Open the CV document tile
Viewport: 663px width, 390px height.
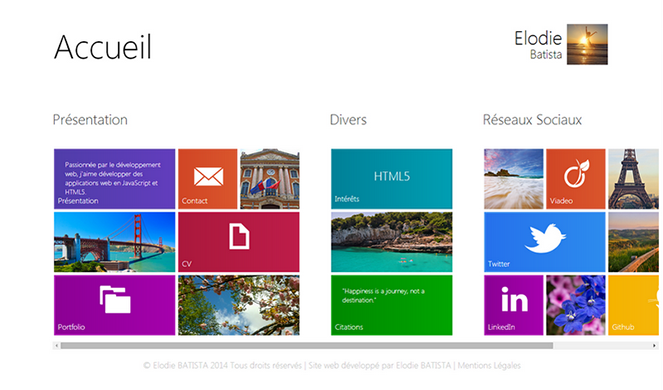pos(238,242)
